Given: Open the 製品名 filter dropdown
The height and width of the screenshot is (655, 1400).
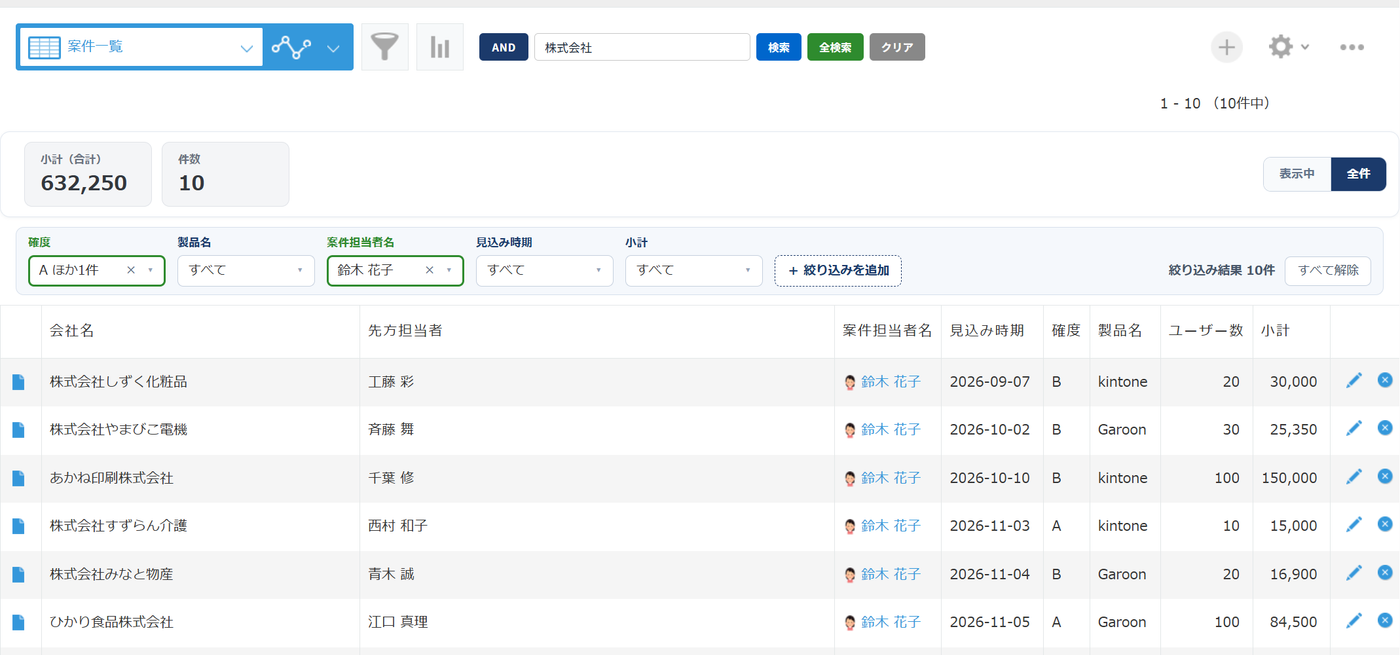Looking at the screenshot, I should [246, 270].
